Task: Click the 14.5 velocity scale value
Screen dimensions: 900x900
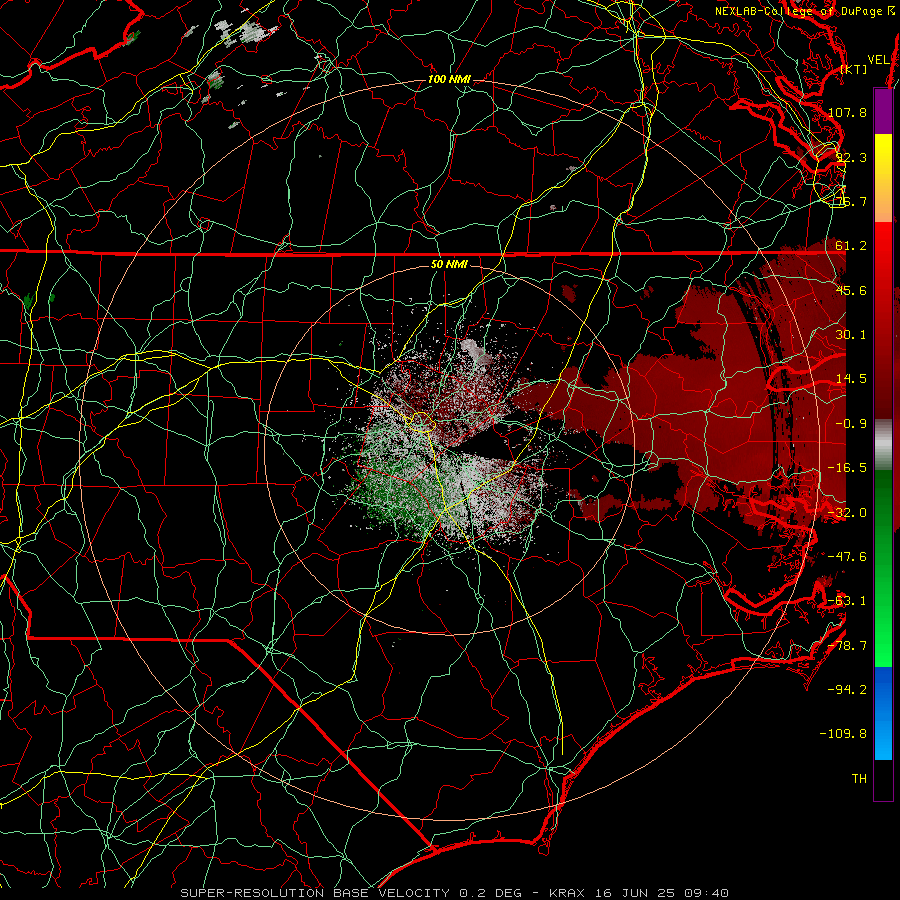Action: point(851,379)
